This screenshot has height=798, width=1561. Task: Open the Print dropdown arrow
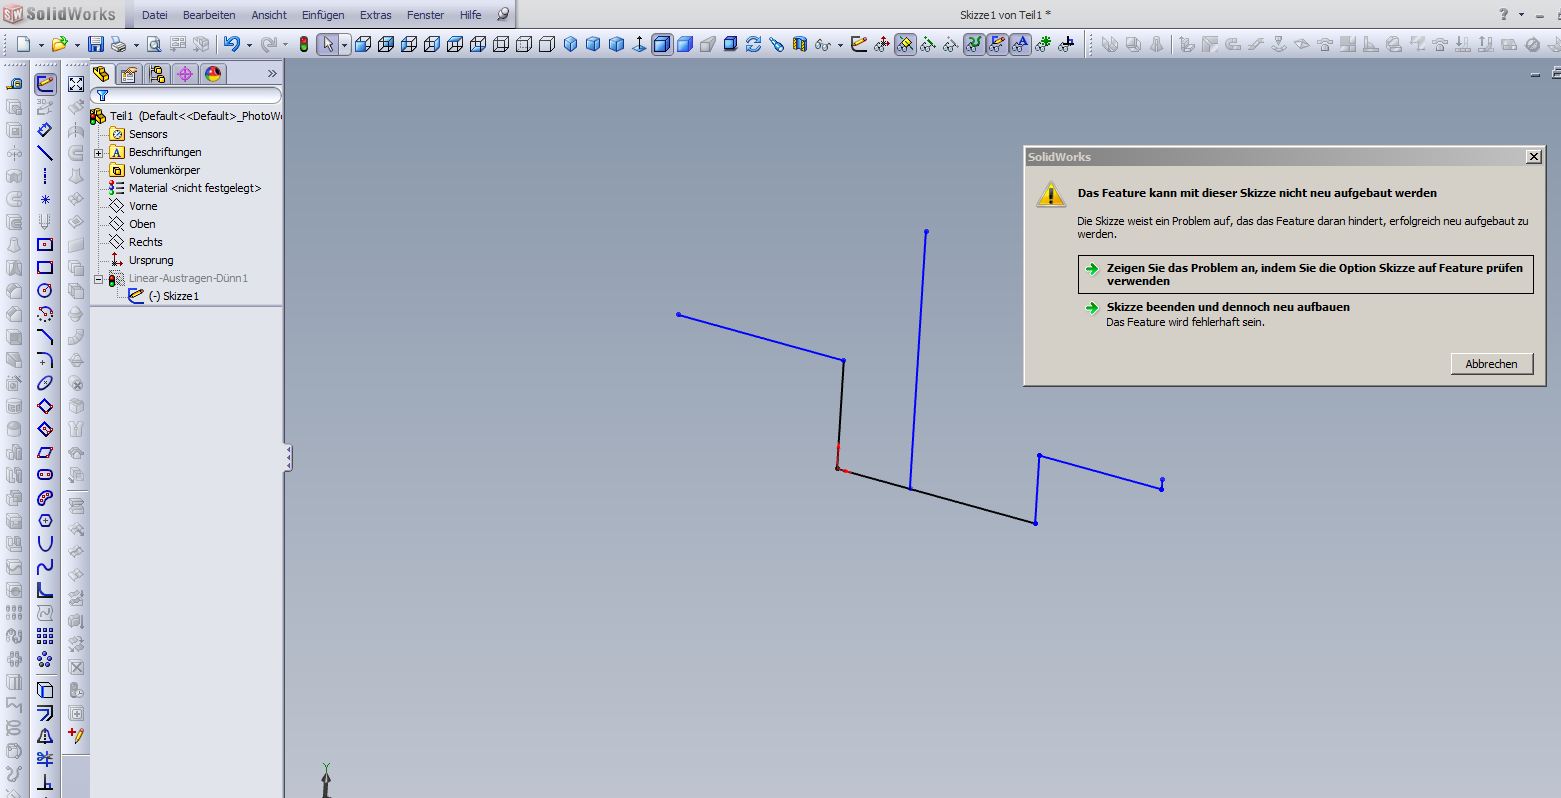point(134,45)
